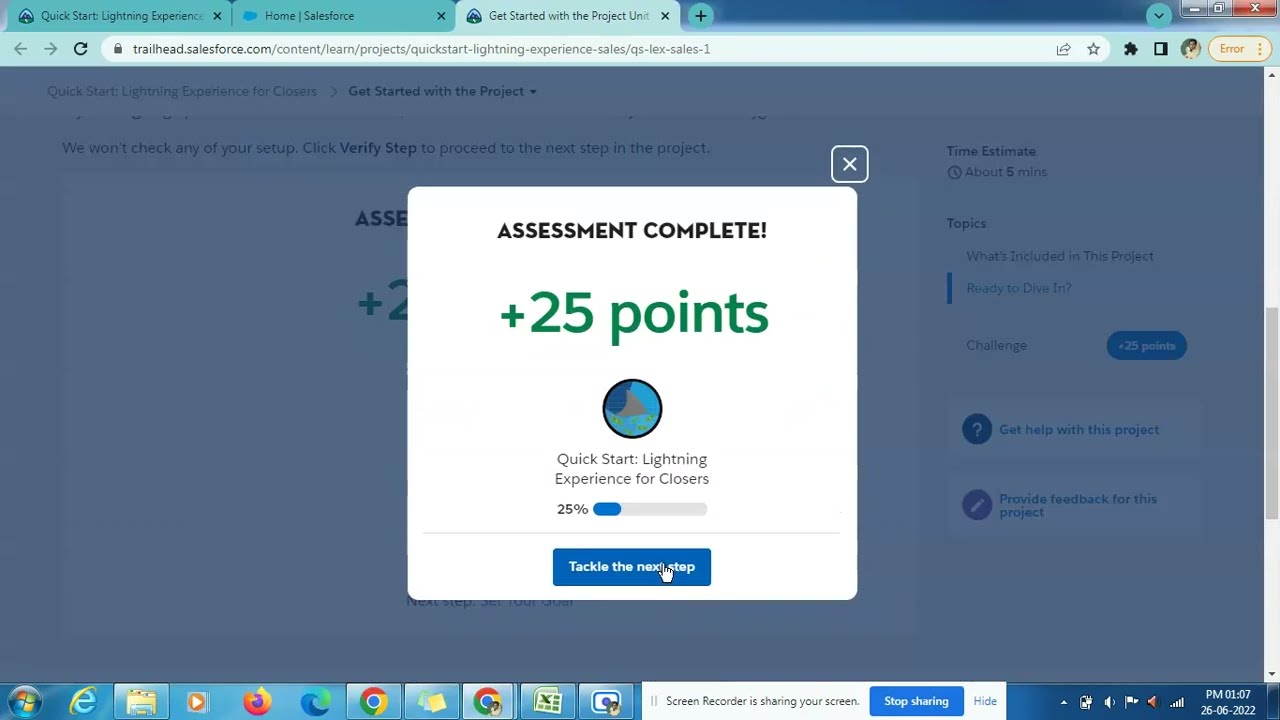Click the site lock icon in address bar
1280x720 pixels.
point(118,49)
